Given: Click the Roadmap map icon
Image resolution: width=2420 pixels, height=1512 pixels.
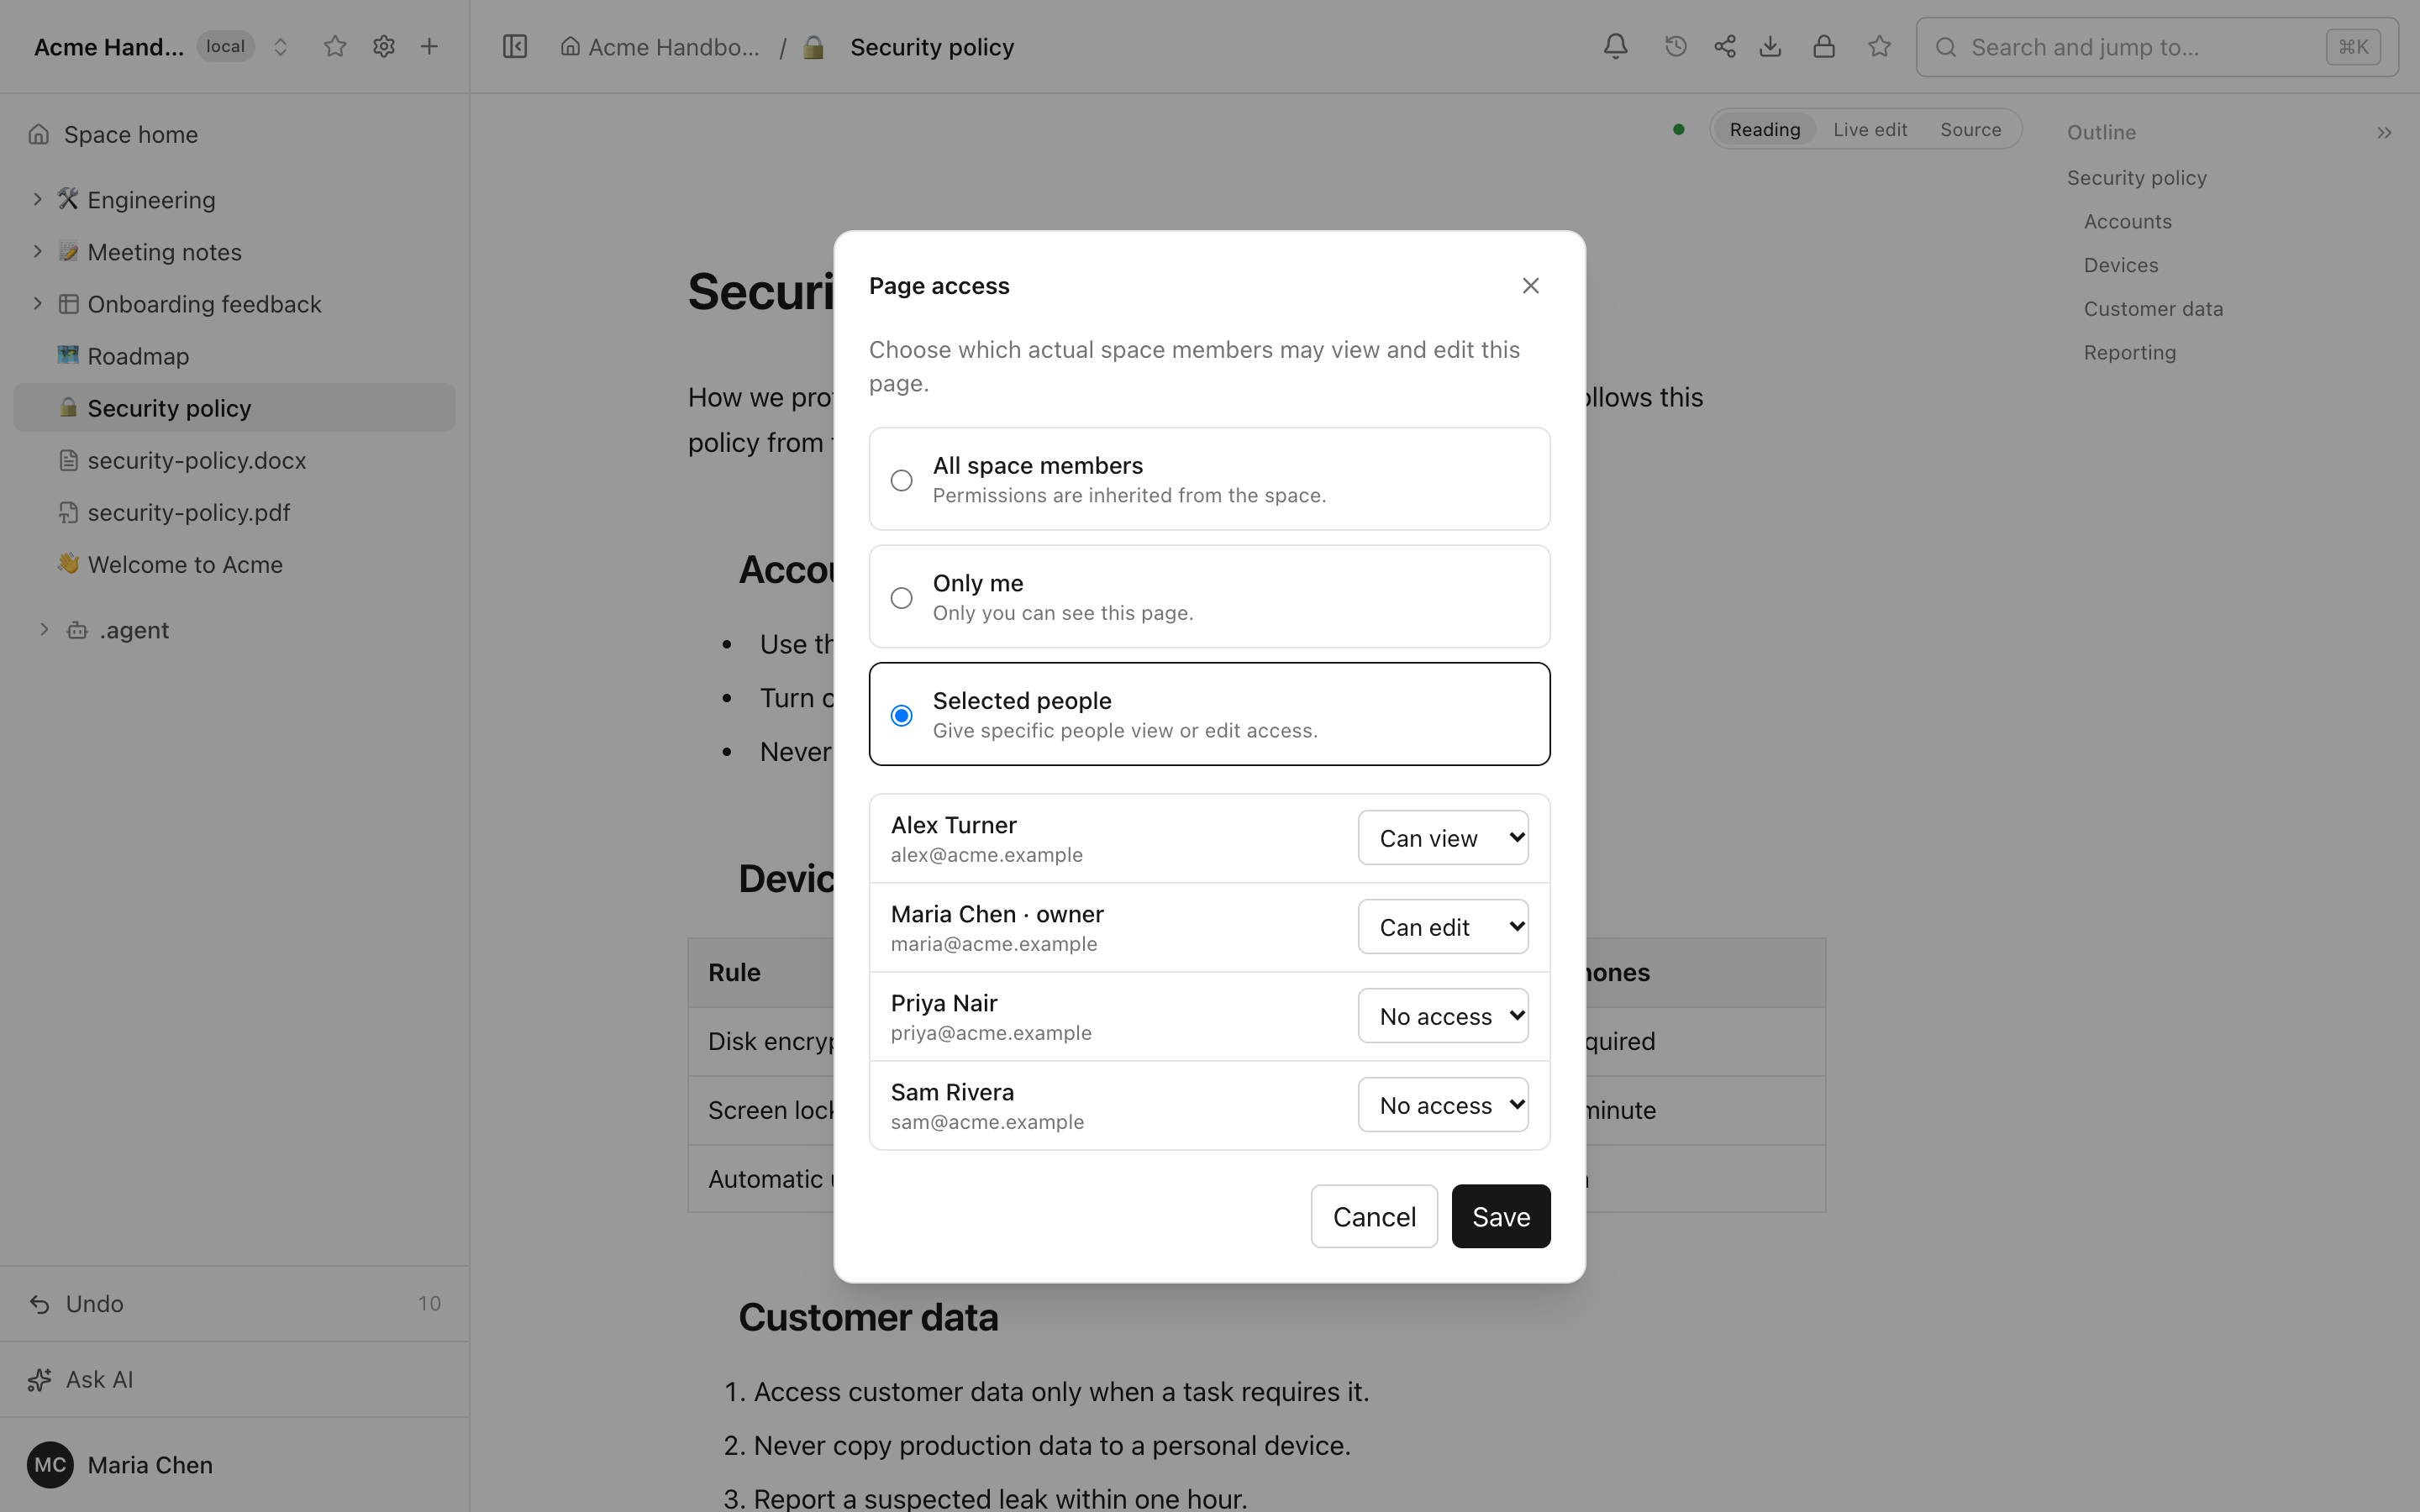Looking at the screenshot, I should click(68, 355).
